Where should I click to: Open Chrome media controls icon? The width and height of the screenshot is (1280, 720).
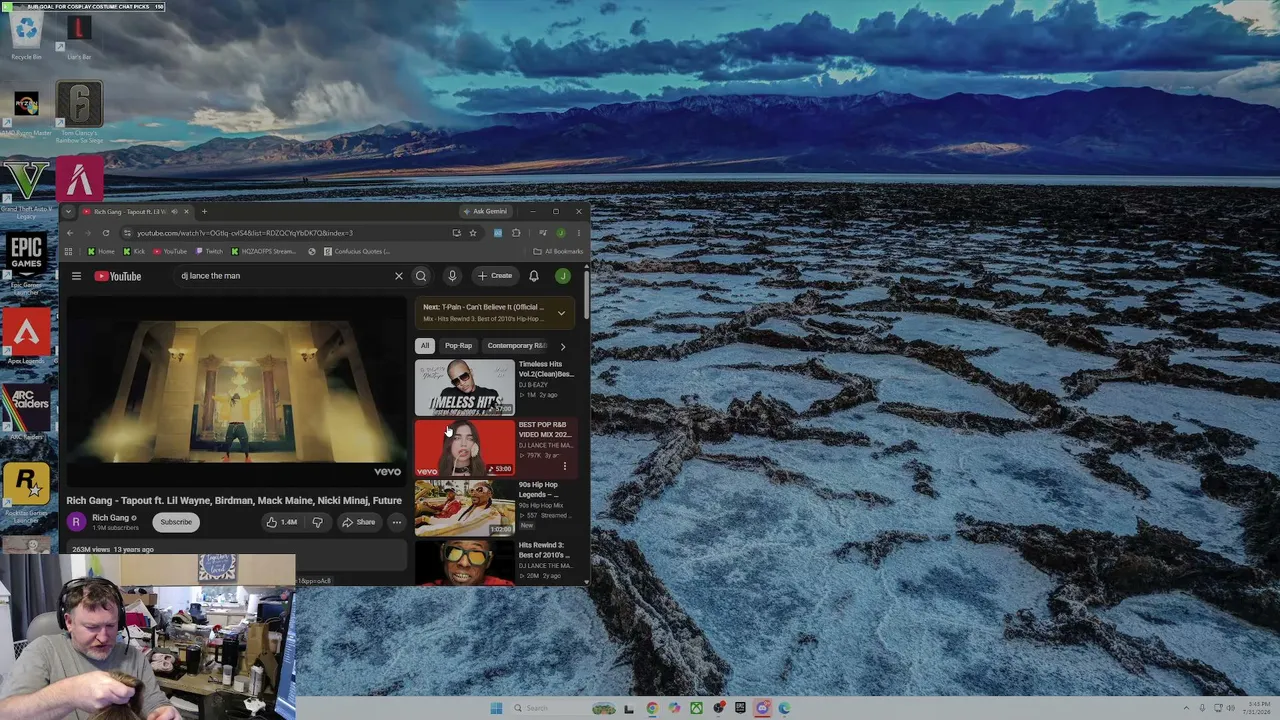tap(542, 233)
